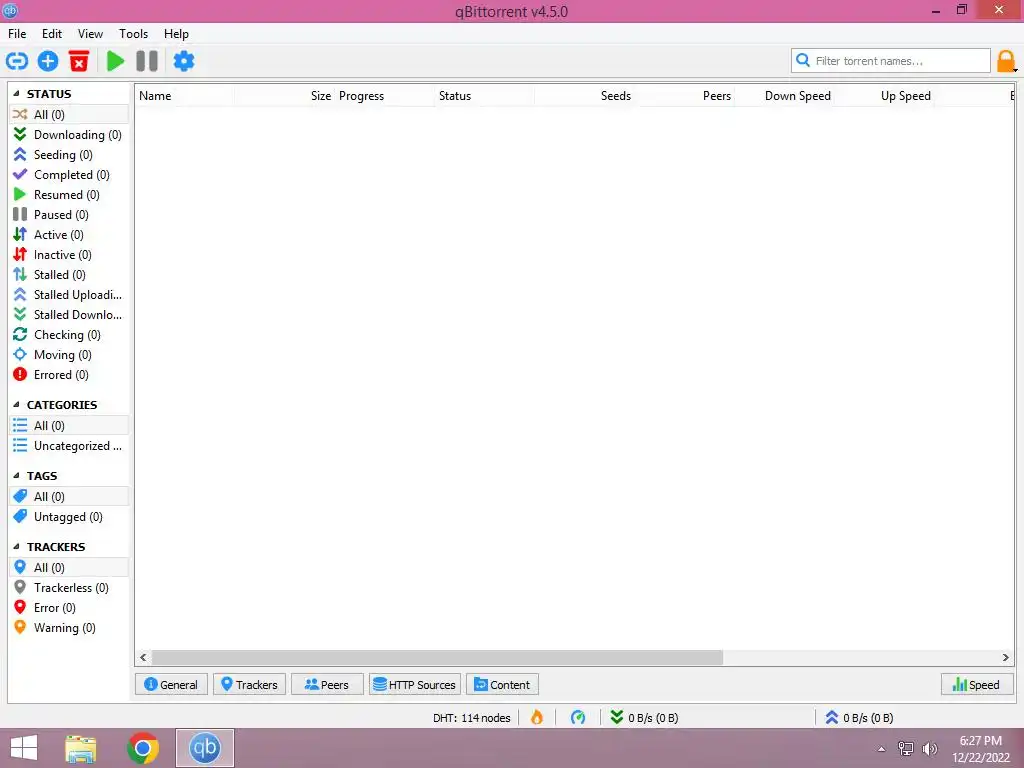
Task: Collapse the CATEGORIES section
Action: (x=16, y=405)
